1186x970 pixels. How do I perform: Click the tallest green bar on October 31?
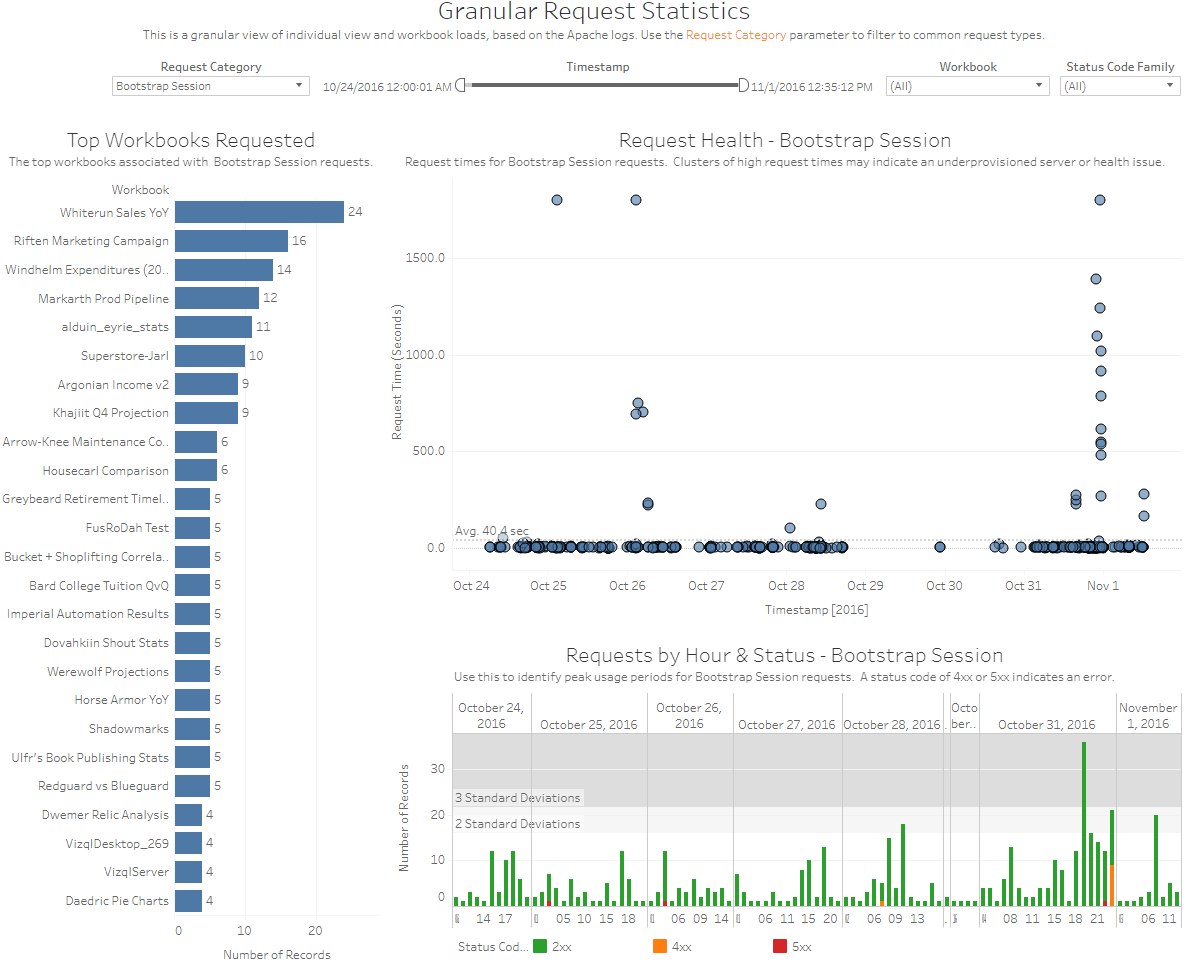[x=1083, y=820]
